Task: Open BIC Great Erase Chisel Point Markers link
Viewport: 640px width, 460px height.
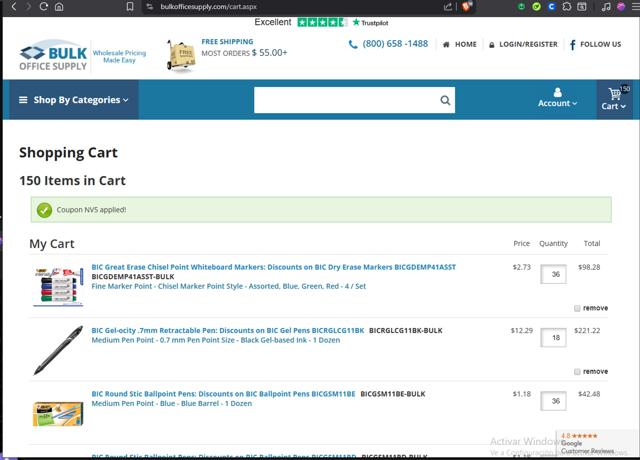Action: coord(273,267)
